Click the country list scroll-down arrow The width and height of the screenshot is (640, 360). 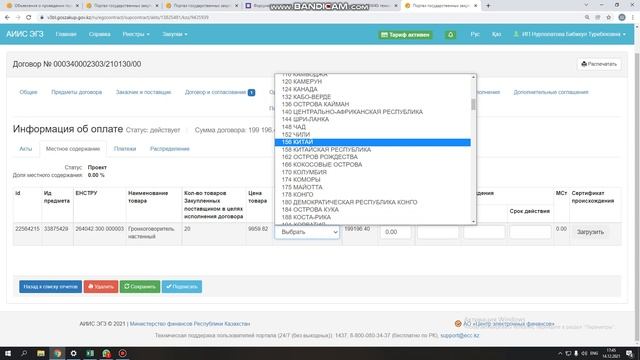point(473,222)
